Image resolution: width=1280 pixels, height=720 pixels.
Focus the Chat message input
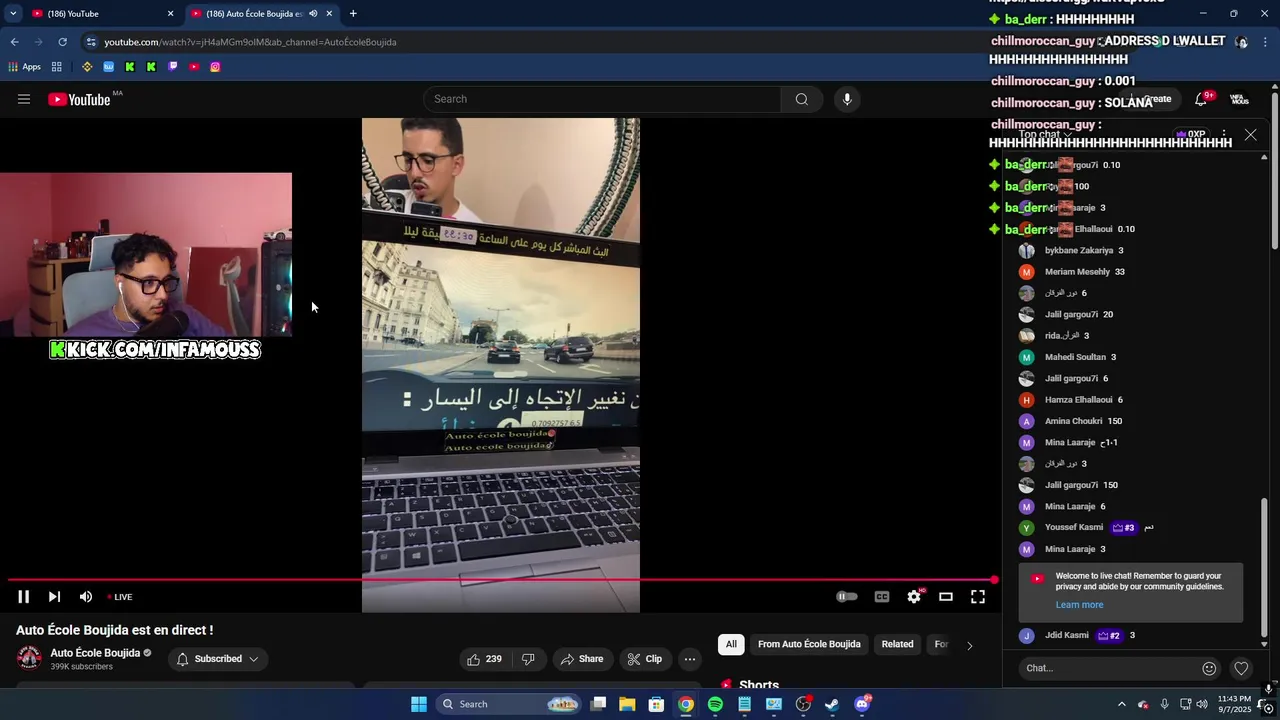(1110, 668)
